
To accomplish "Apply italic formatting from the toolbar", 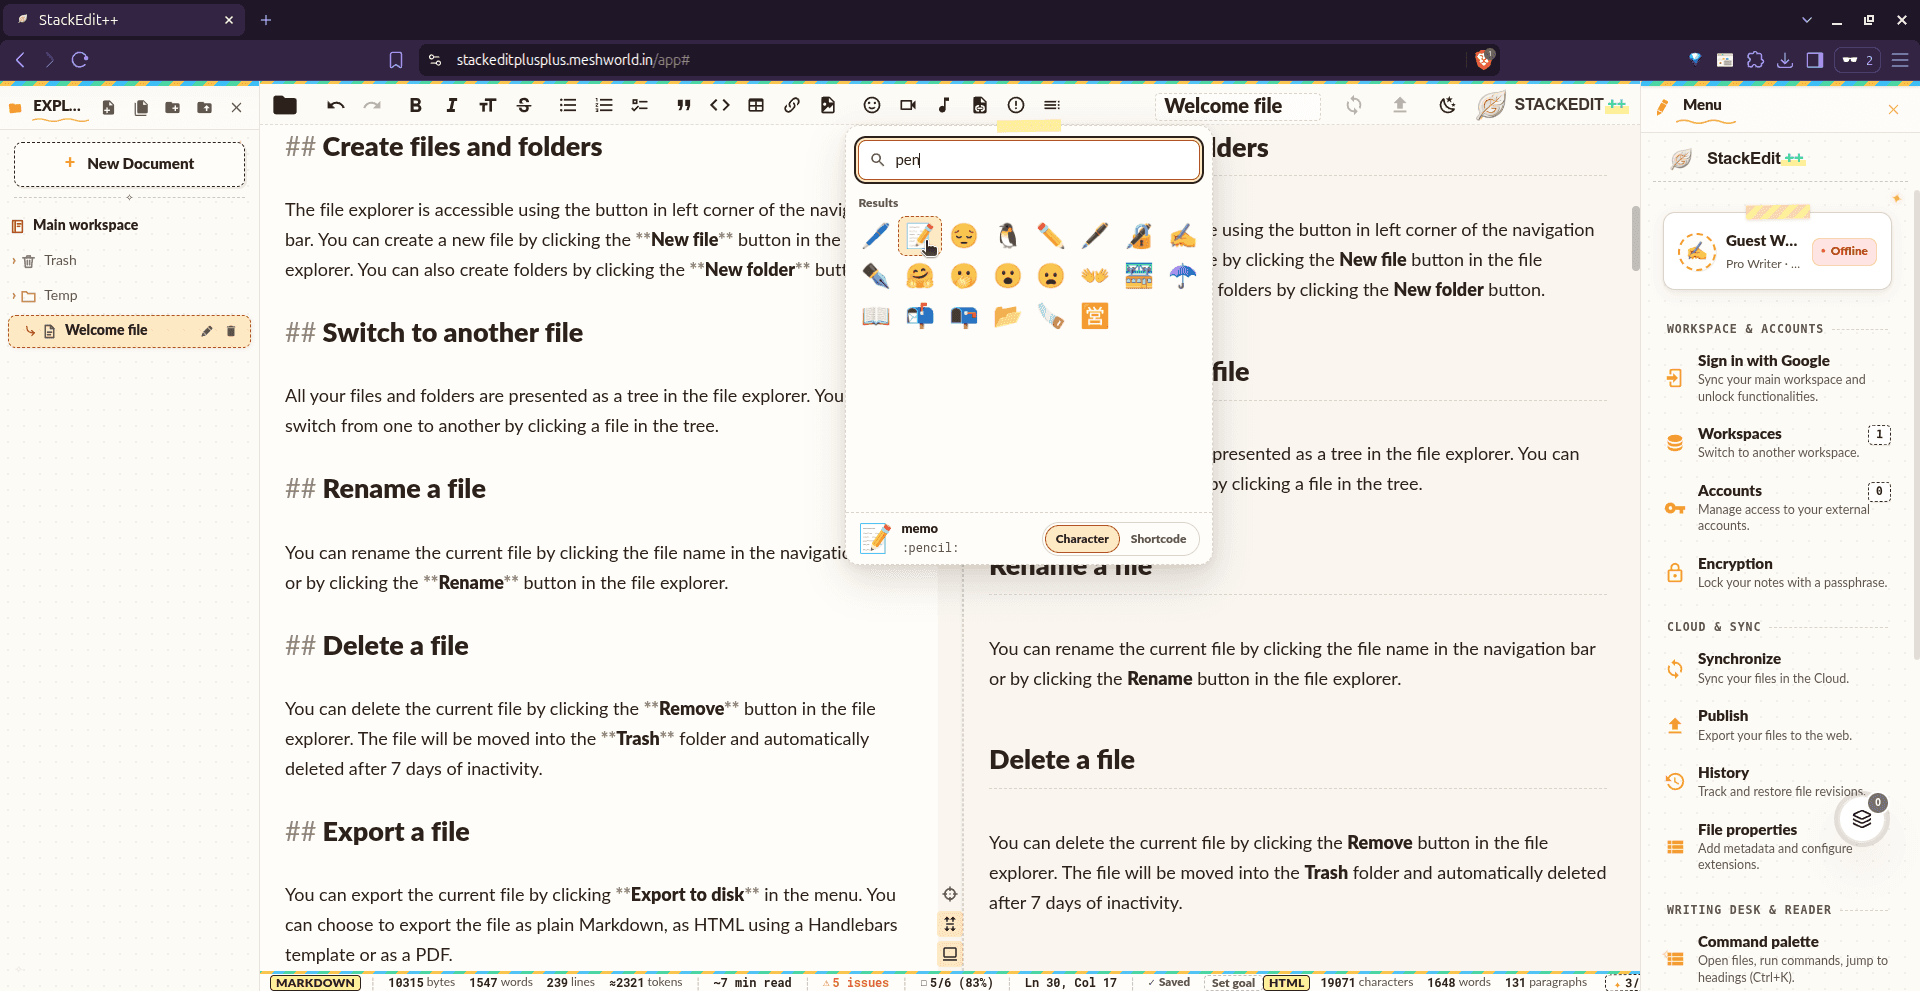I will pos(451,105).
